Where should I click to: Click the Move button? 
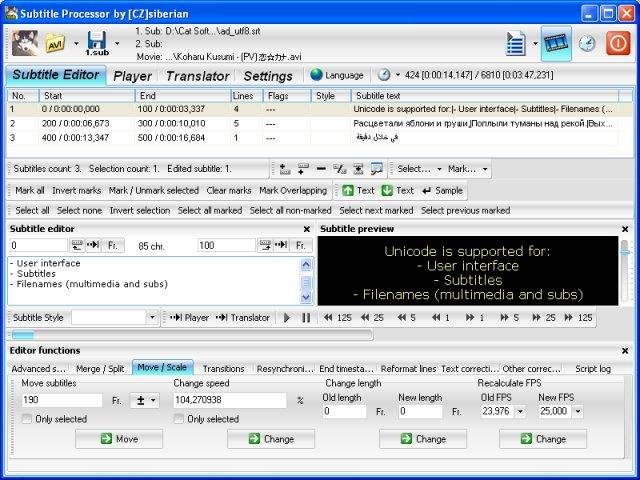[119, 439]
